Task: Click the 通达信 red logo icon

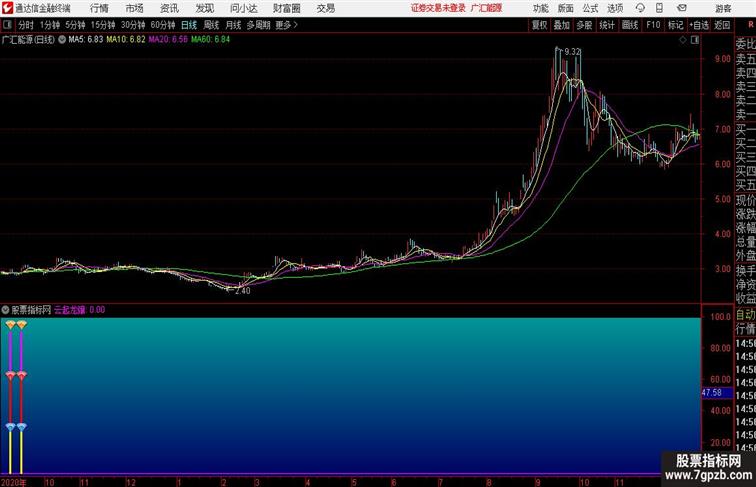Action: [x=7, y=8]
